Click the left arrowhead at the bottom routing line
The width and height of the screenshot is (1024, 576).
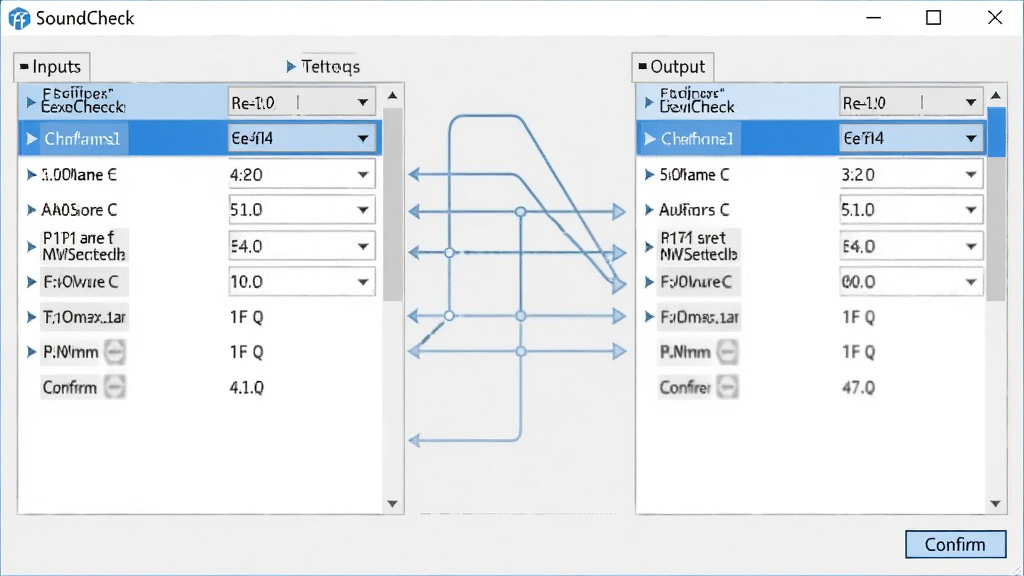[414, 440]
